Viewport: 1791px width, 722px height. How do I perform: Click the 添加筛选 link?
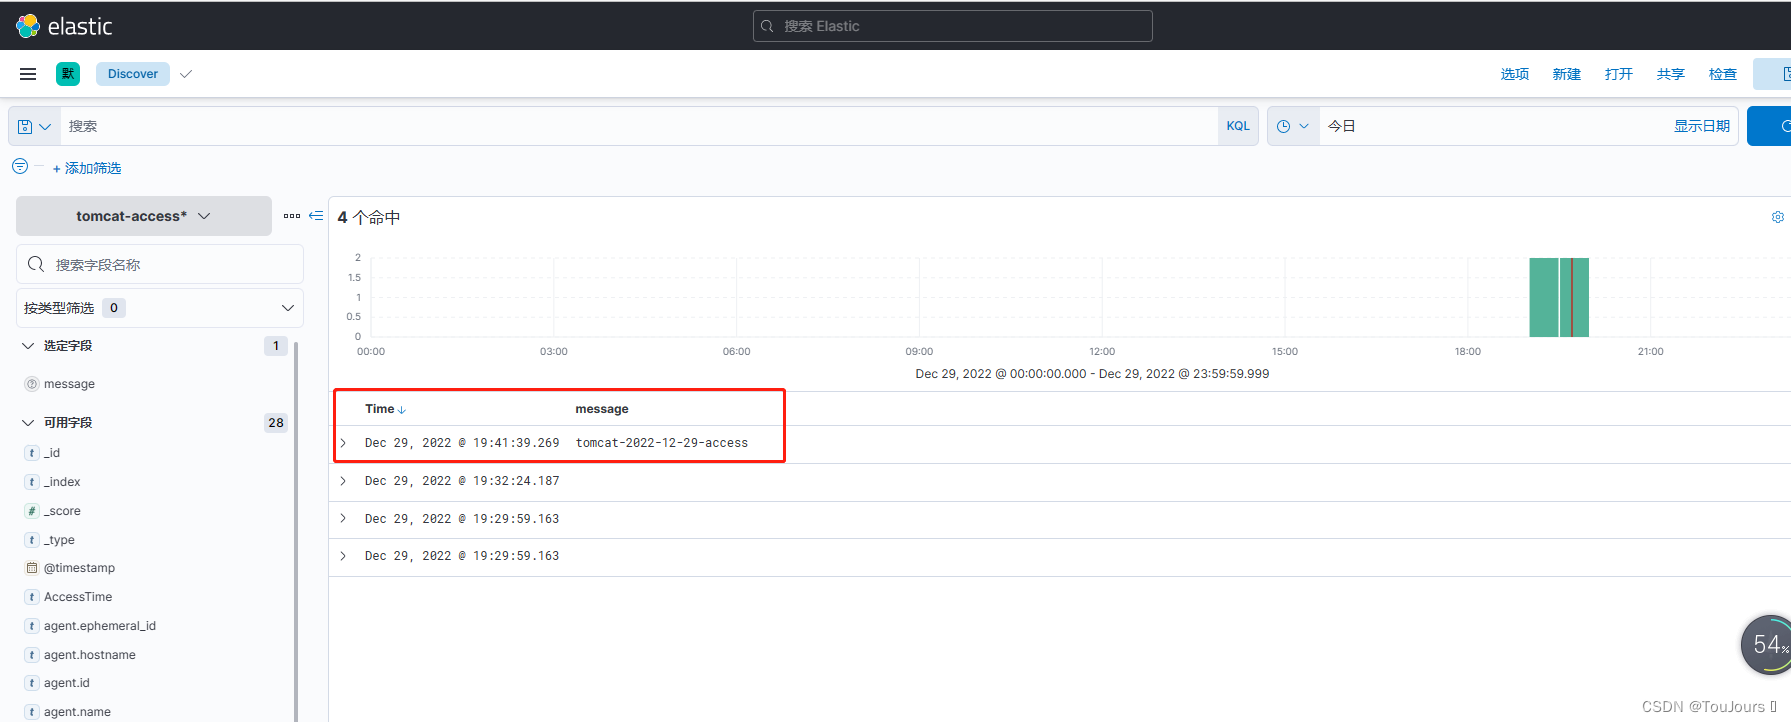[87, 168]
